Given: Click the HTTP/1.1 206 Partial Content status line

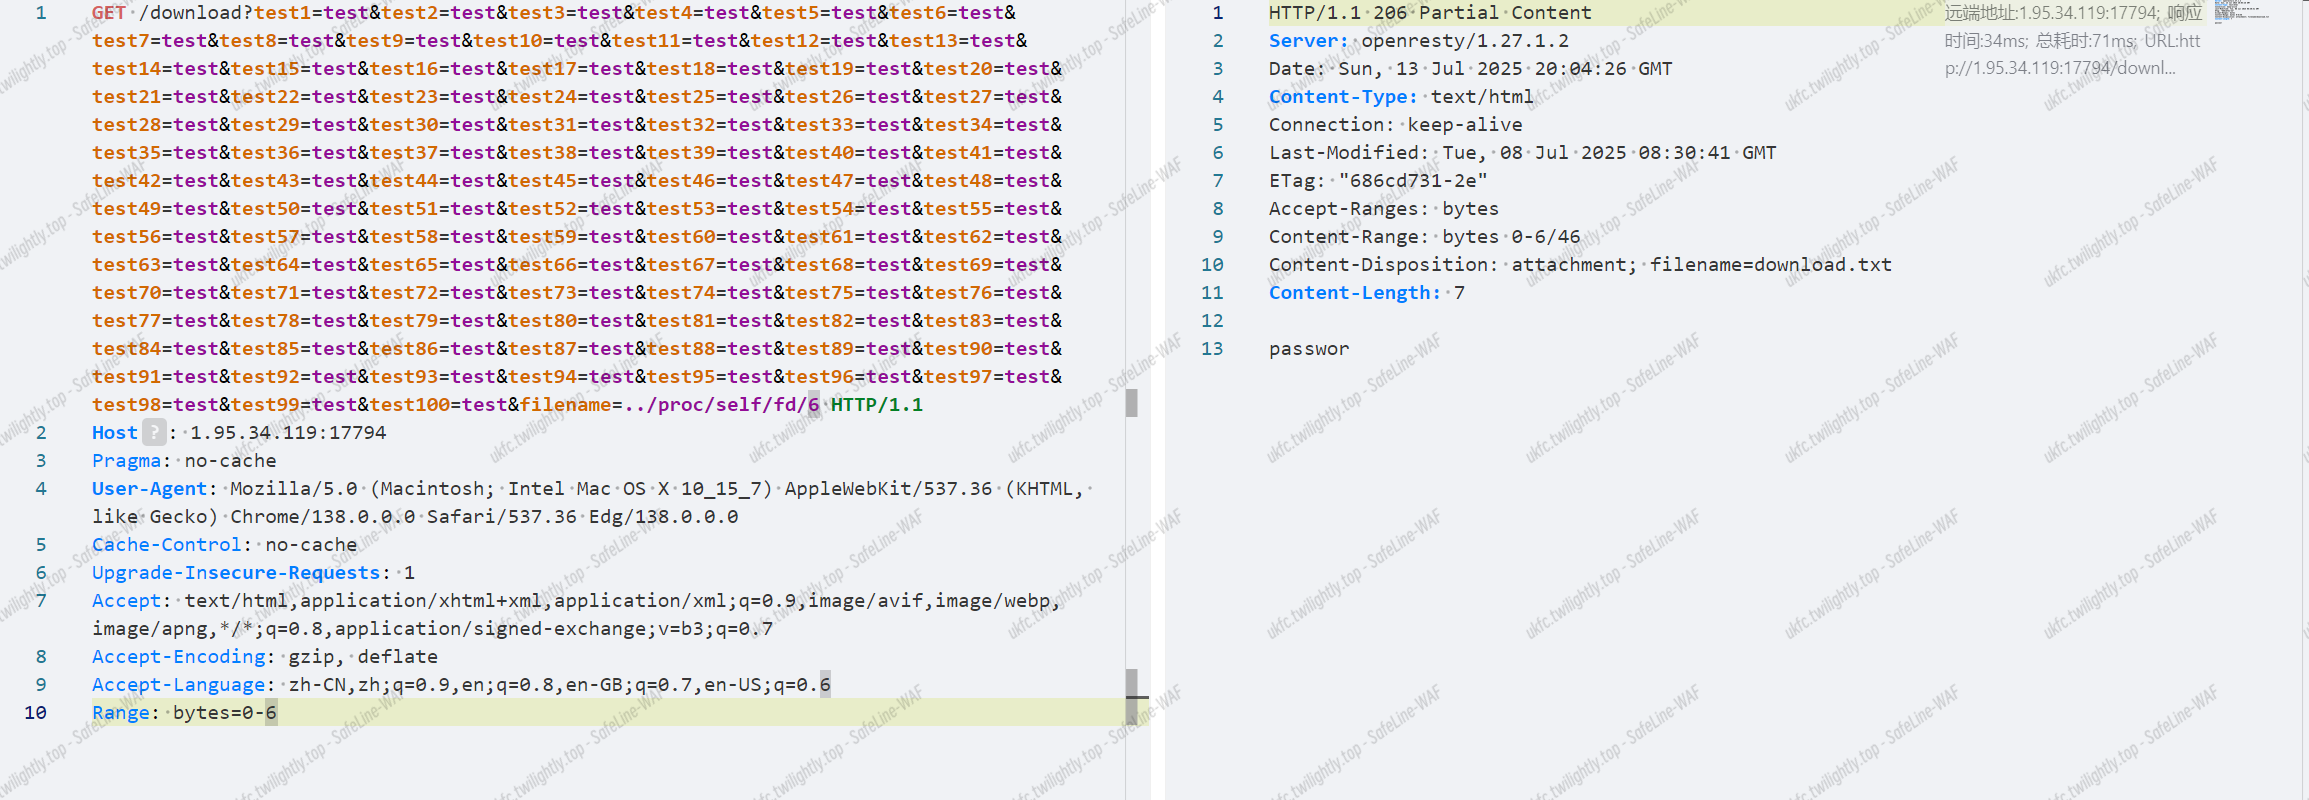Looking at the screenshot, I should [x=1429, y=13].
